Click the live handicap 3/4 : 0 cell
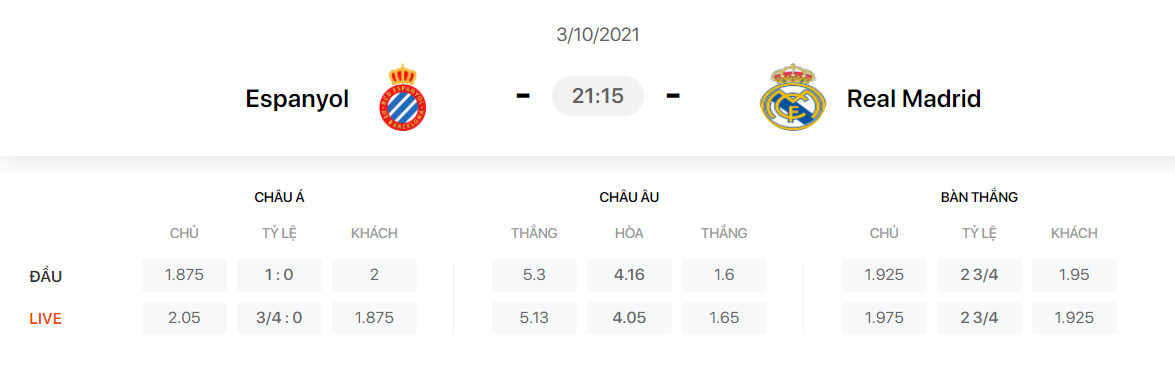This screenshot has height=373, width=1175. pos(280,318)
